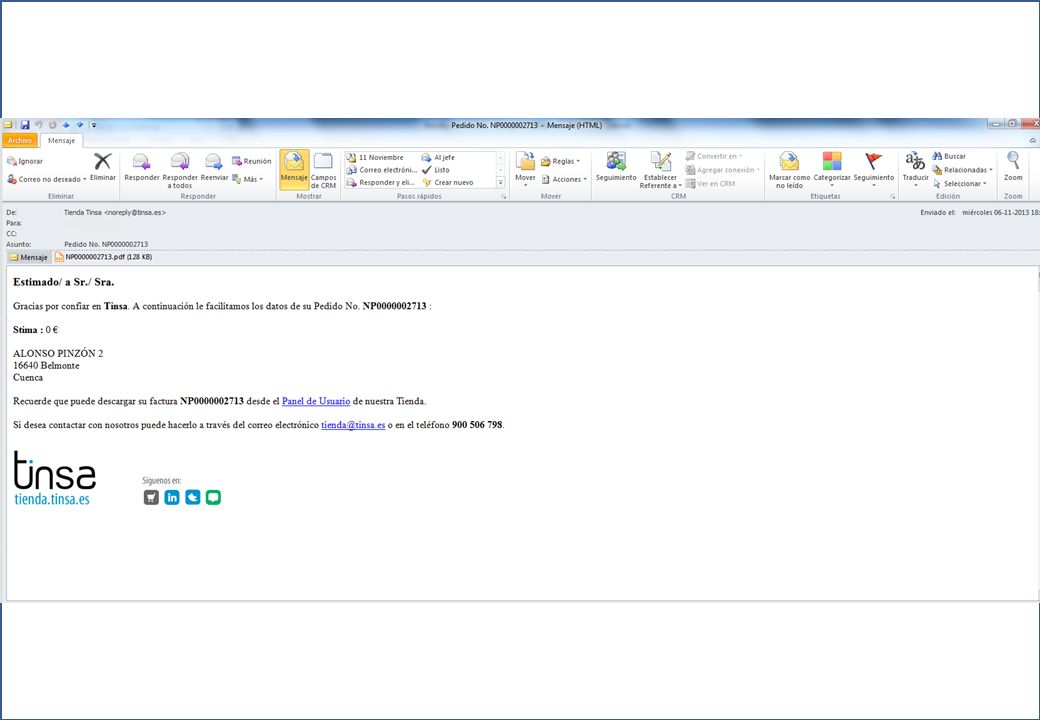Click the address line '16640 Belmonte'
The width and height of the screenshot is (1040, 720).
tap(46, 365)
